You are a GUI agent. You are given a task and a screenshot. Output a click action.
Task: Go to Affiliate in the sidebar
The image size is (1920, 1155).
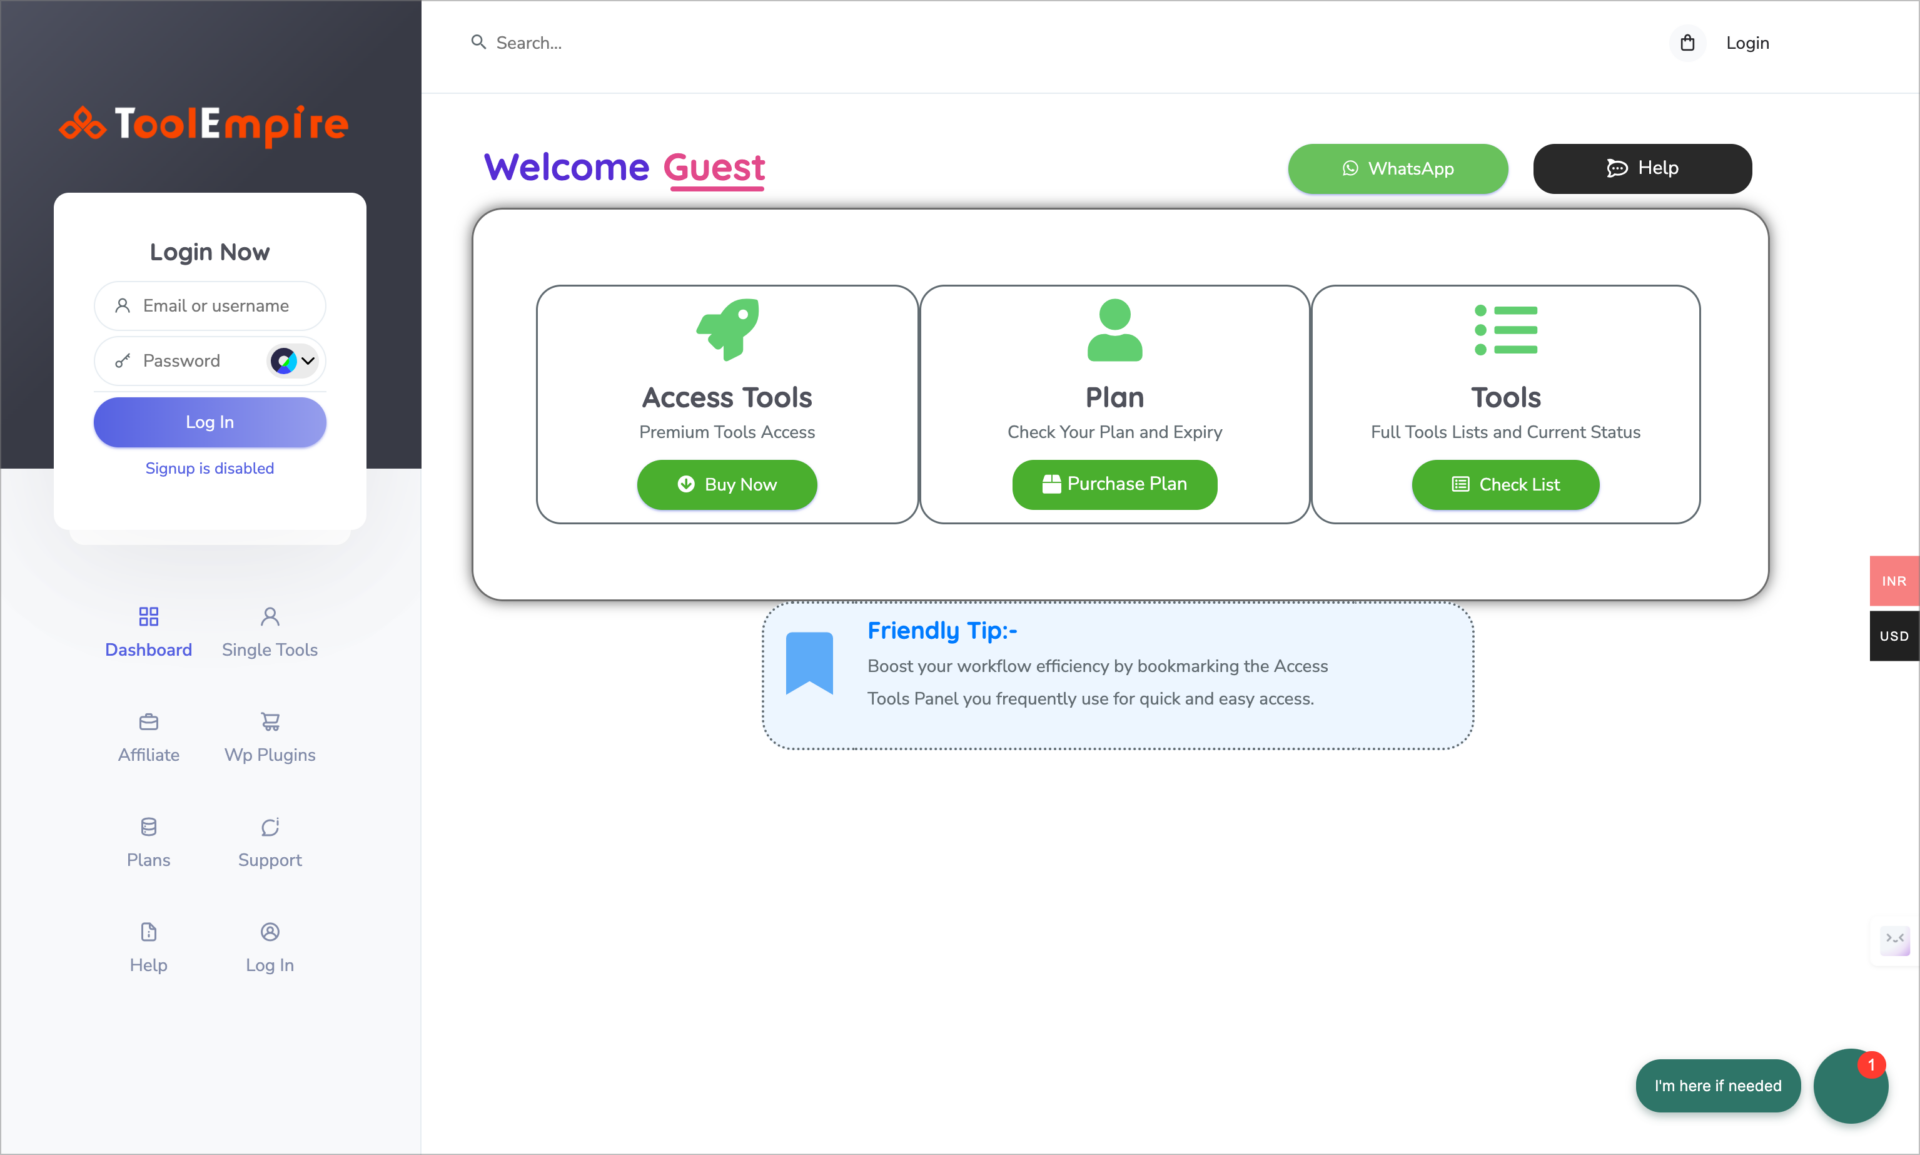click(148, 737)
